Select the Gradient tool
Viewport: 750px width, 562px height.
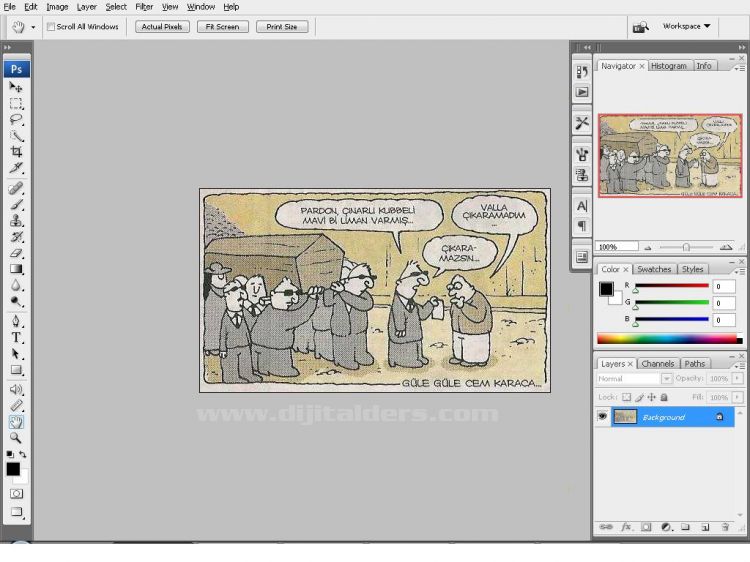(16, 269)
